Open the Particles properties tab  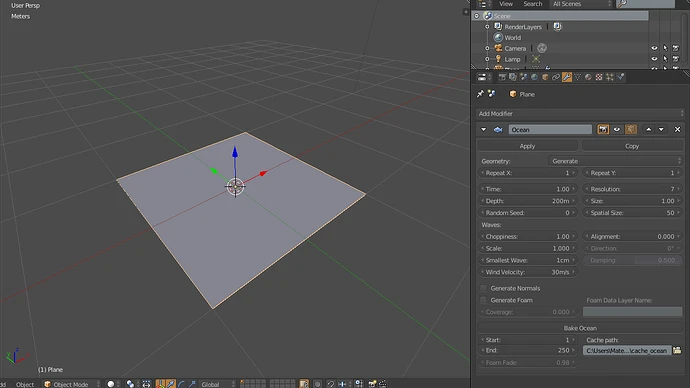click(609, 77)
